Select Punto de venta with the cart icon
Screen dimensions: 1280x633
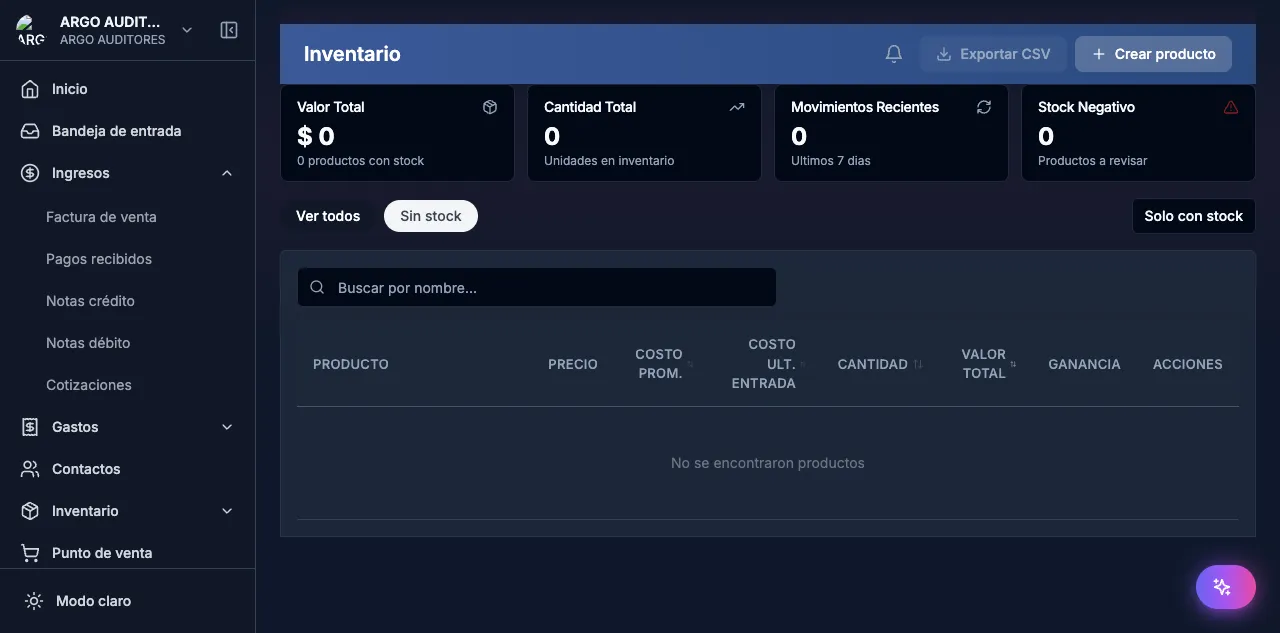click(101, 552)
